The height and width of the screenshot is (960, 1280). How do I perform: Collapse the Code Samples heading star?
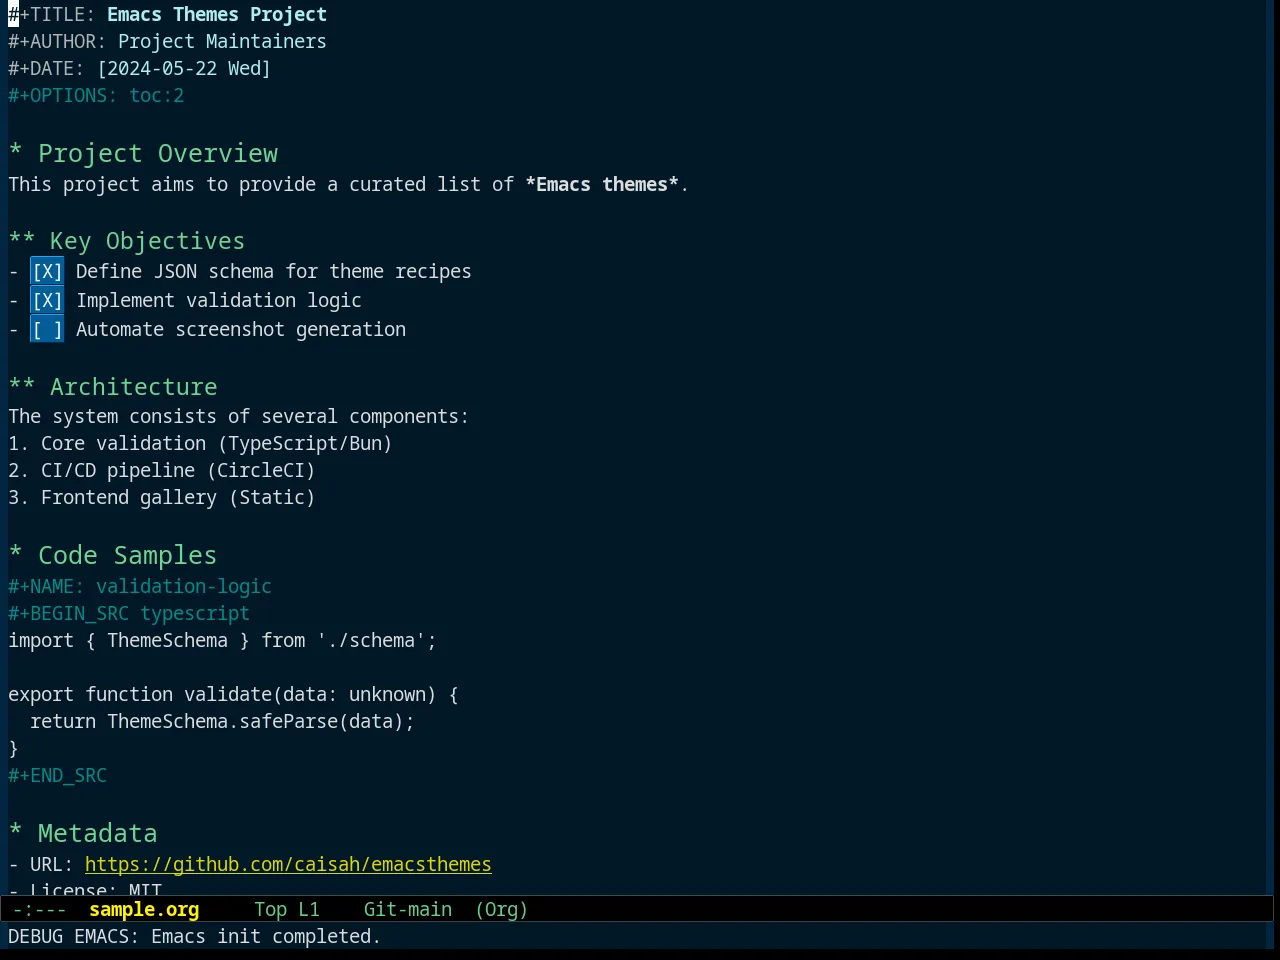click(16, 555)
